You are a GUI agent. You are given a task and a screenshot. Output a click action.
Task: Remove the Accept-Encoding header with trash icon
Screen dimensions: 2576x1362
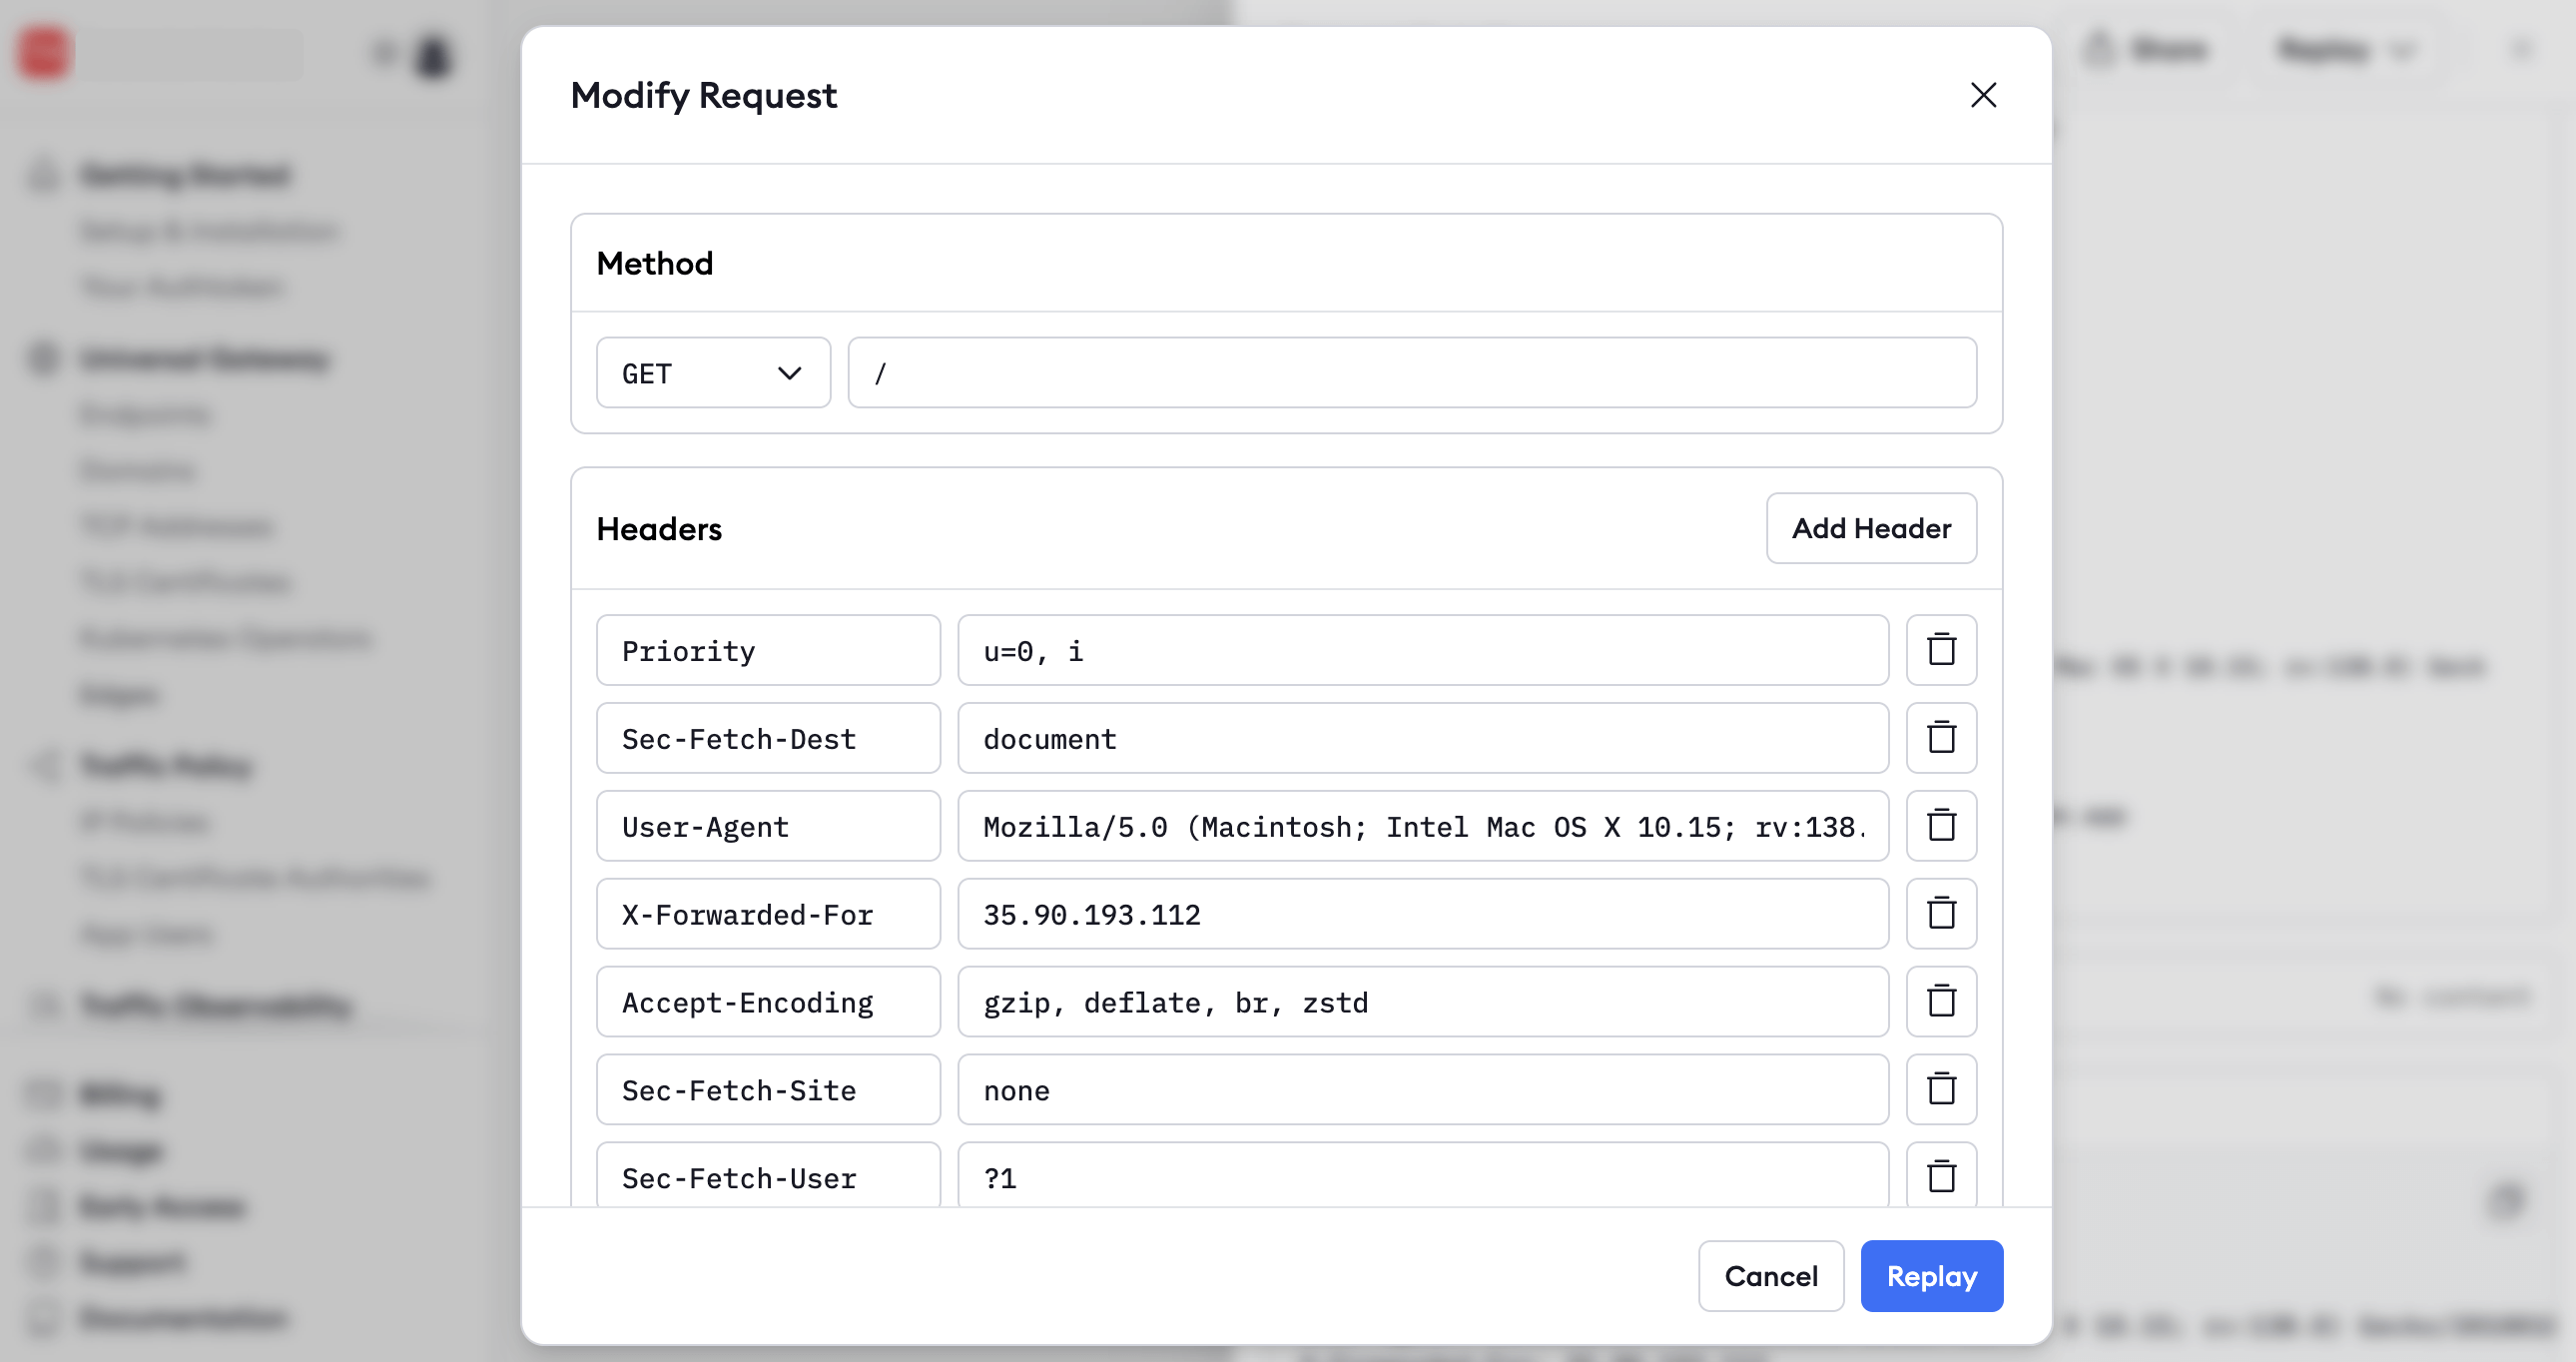click(x=1940, y=1001)
